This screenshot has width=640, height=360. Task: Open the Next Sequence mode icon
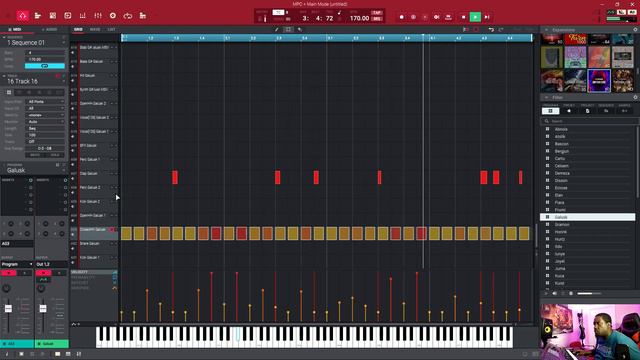click(x=143, y=16)
